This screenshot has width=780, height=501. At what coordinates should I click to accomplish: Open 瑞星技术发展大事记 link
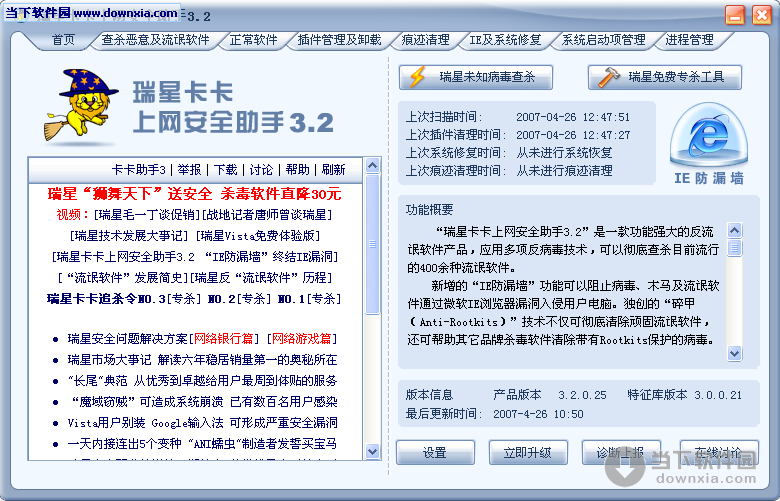[129, 235]
